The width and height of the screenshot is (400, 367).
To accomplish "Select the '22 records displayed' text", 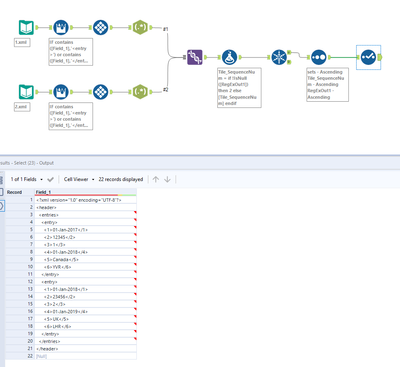I will tap(121, 179).
